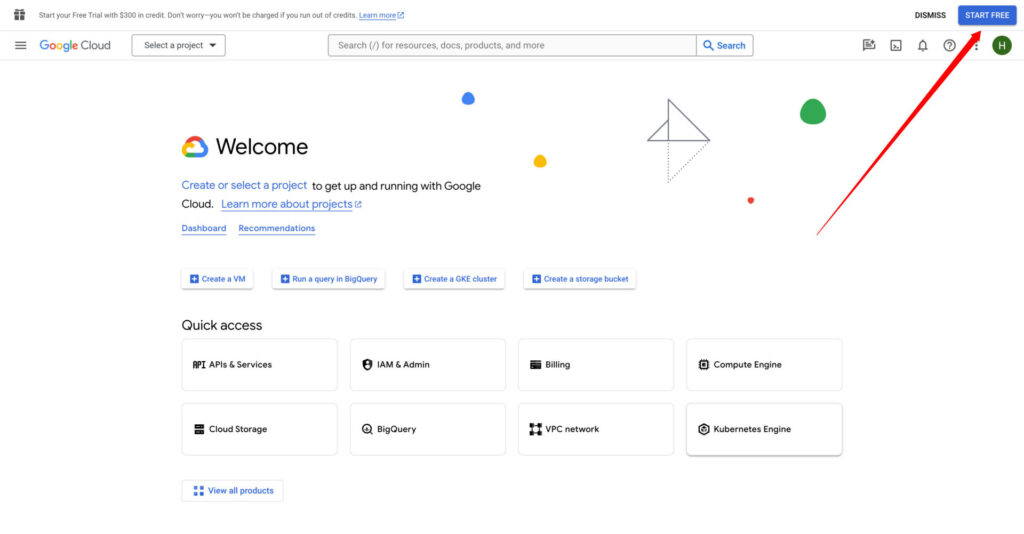Click external link icon after Learn more about projects

(x=358, y=204)
